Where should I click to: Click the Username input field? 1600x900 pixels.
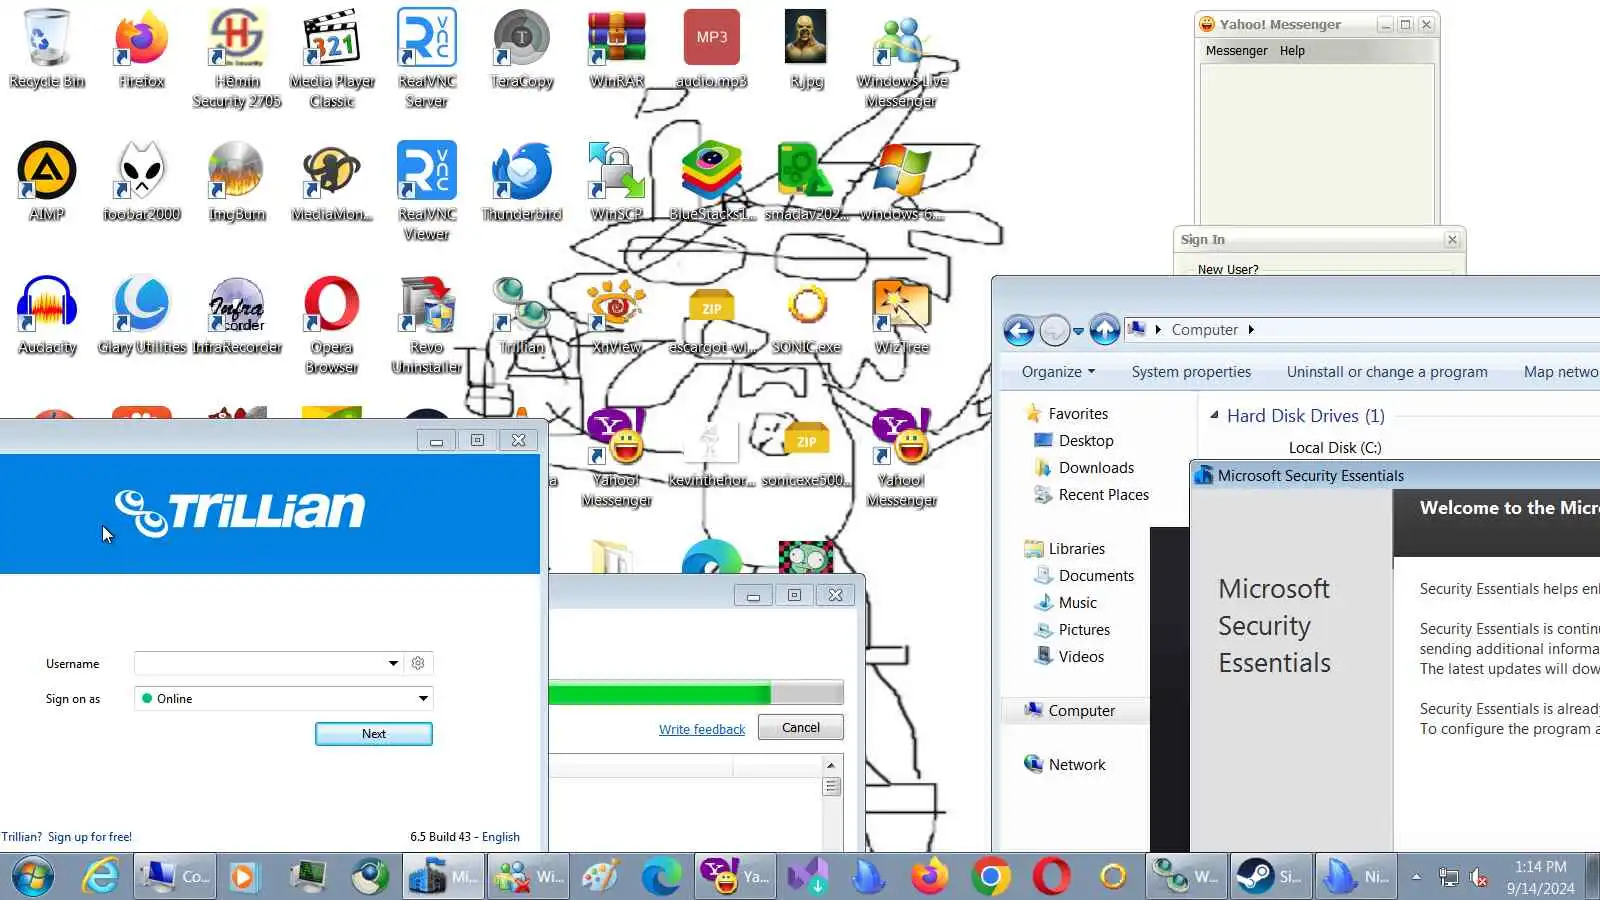(x=258, y=663)
